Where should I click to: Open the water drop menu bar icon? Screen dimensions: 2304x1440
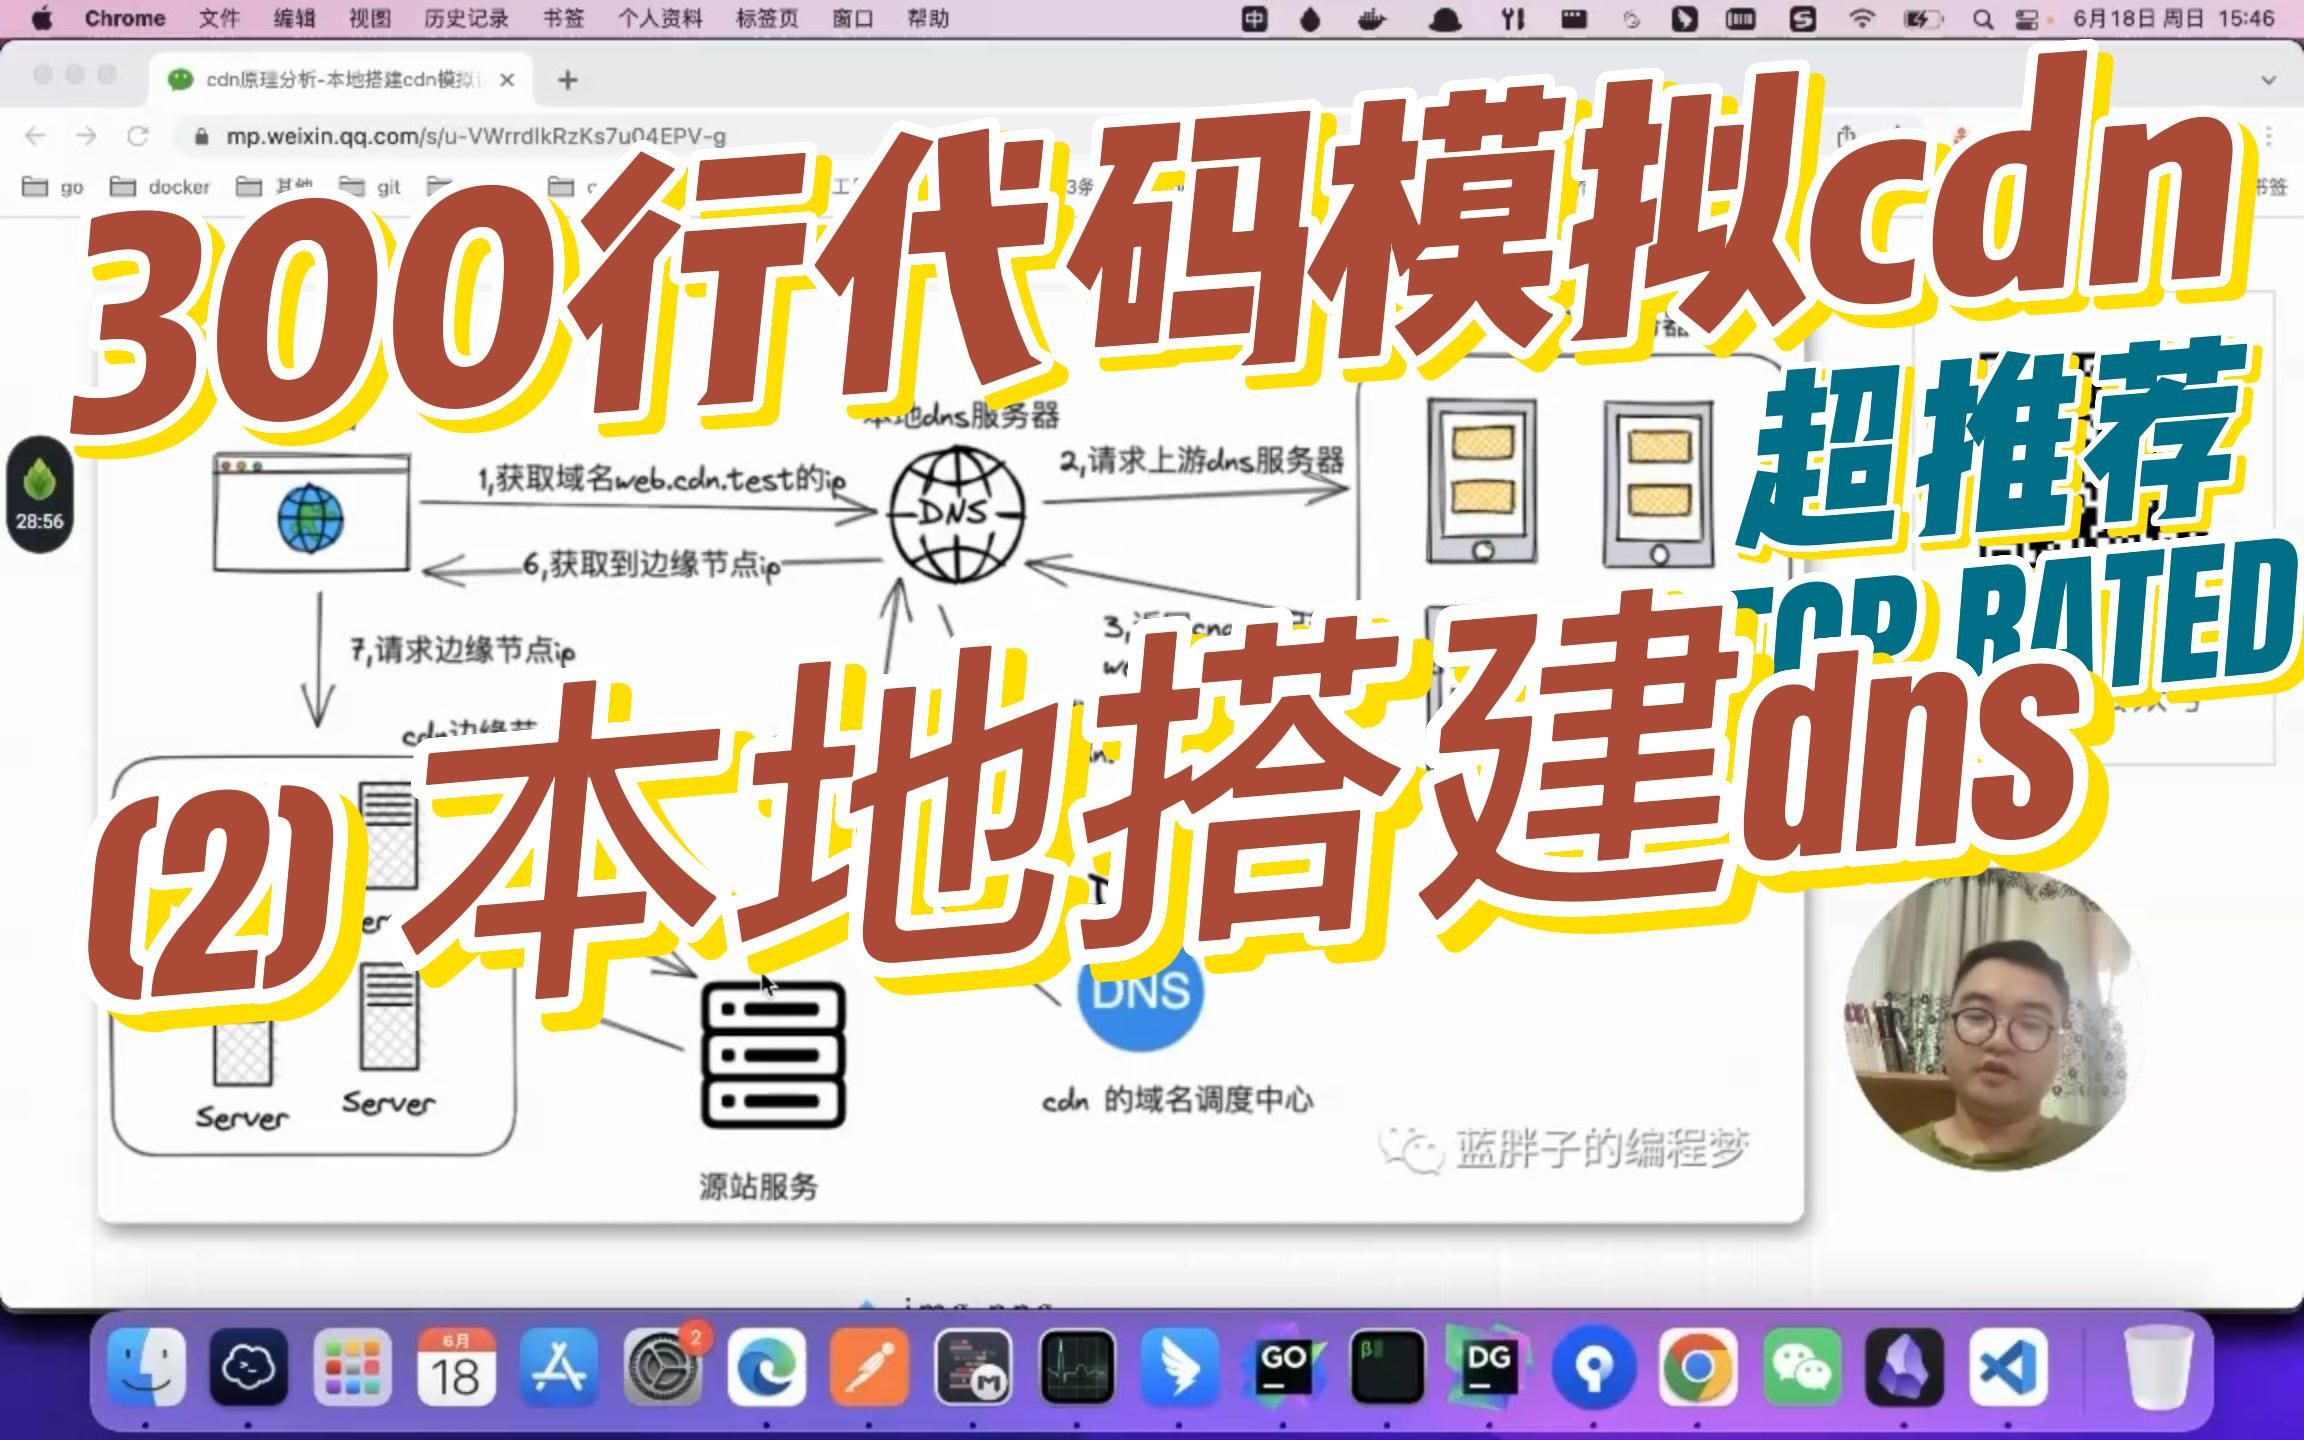(x=1310, y=18)
